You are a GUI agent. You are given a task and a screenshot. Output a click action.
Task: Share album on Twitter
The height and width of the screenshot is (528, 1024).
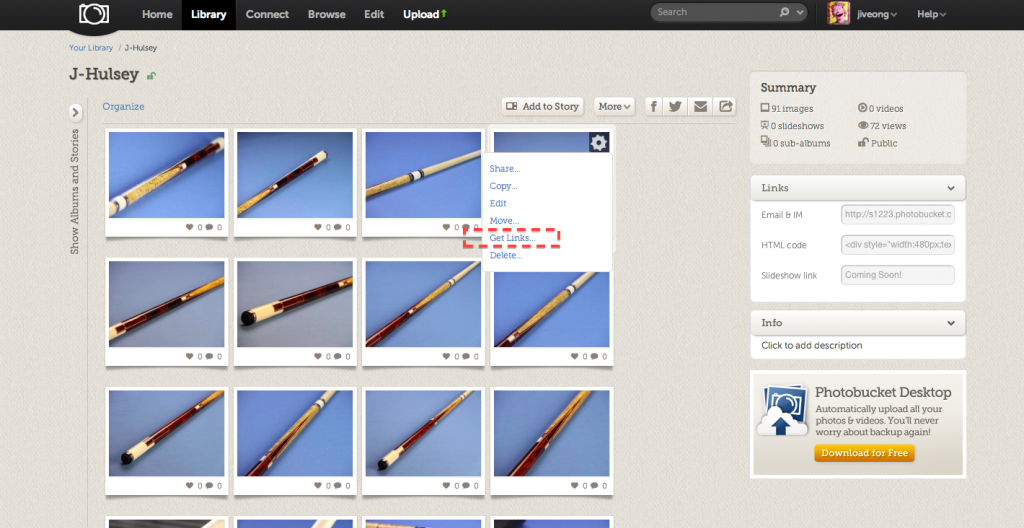[675, 107]
